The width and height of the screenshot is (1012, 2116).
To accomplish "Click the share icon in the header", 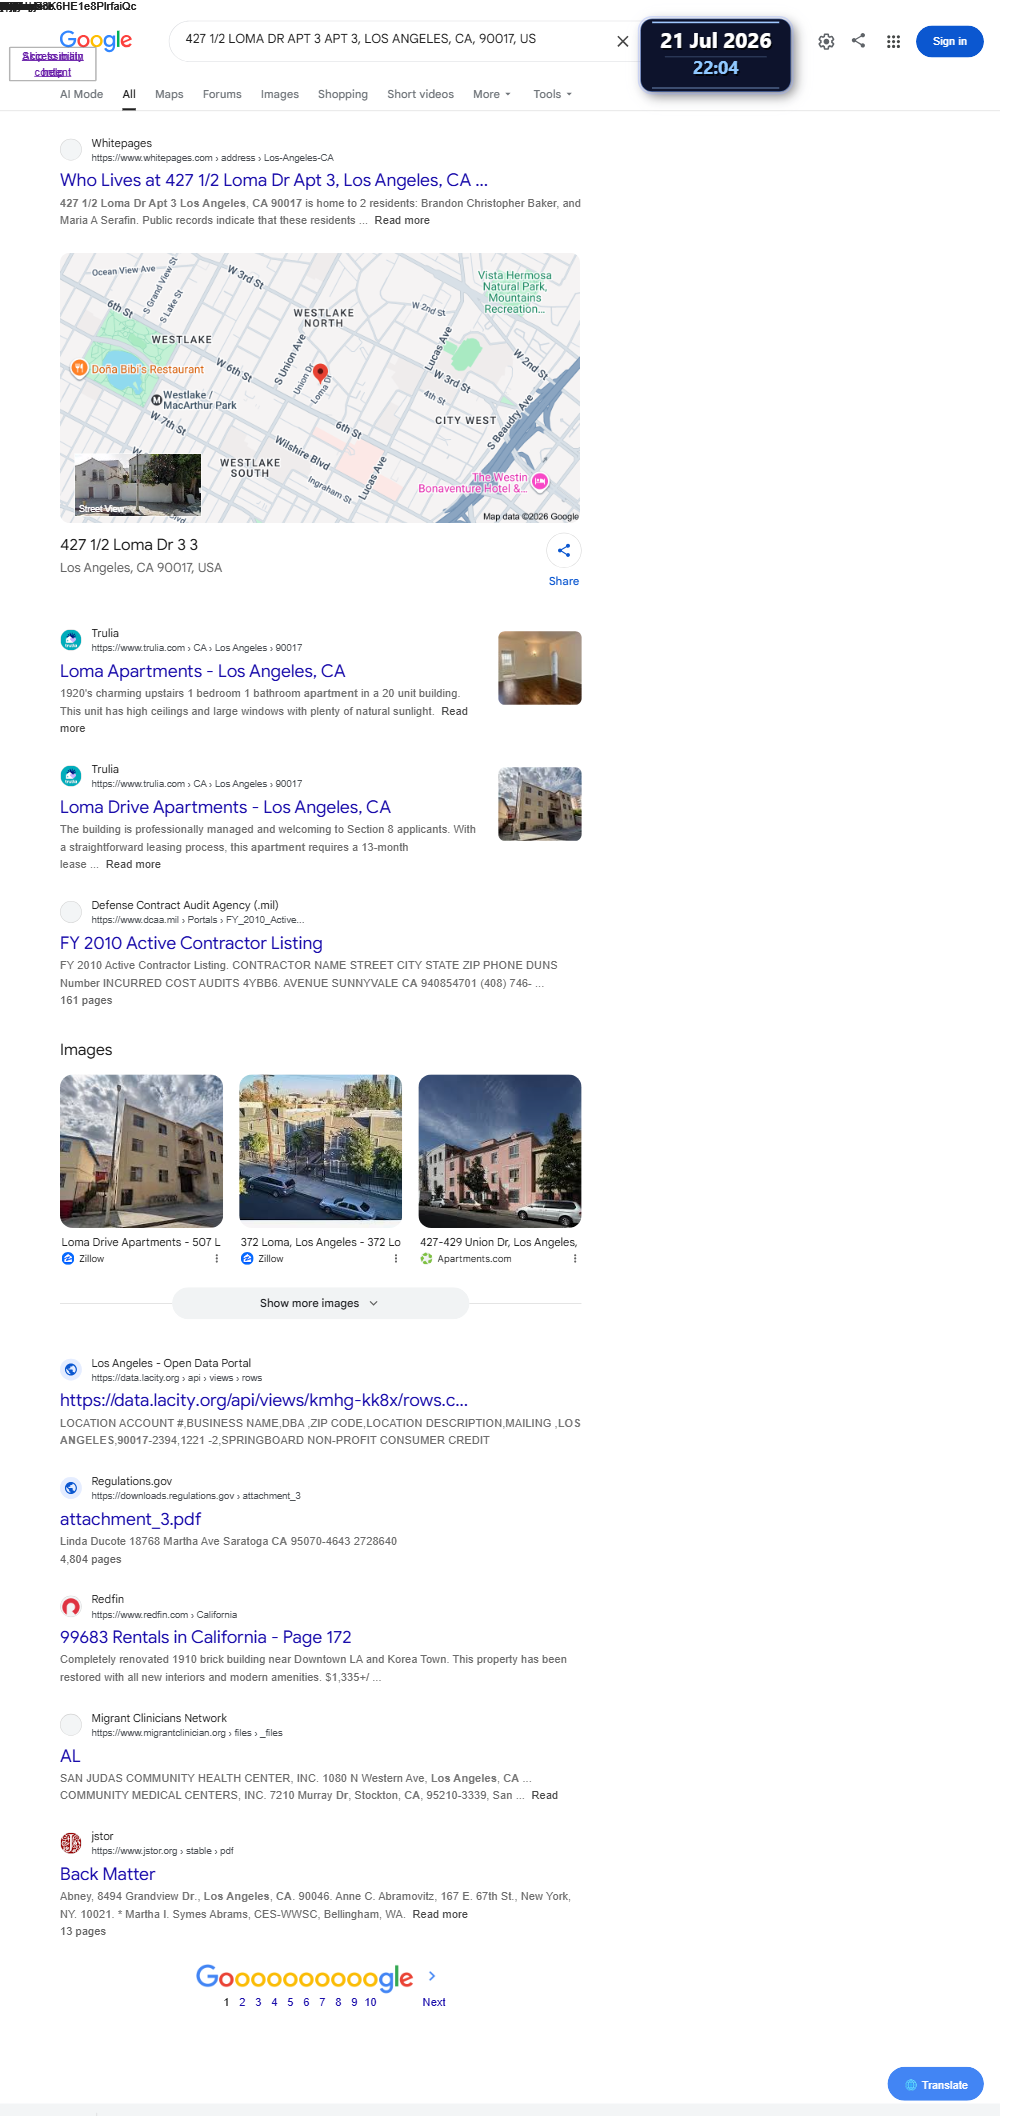I will [858, 40].
